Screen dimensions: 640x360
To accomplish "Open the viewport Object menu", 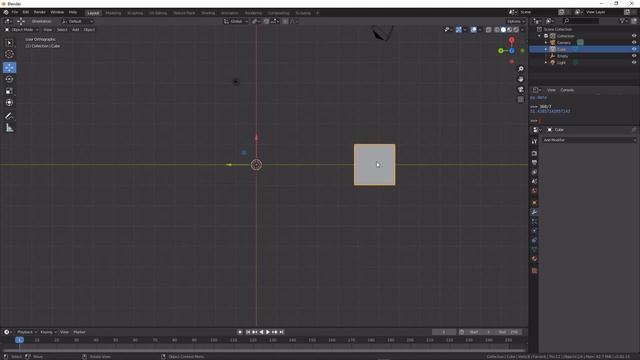I will [89, 30].
